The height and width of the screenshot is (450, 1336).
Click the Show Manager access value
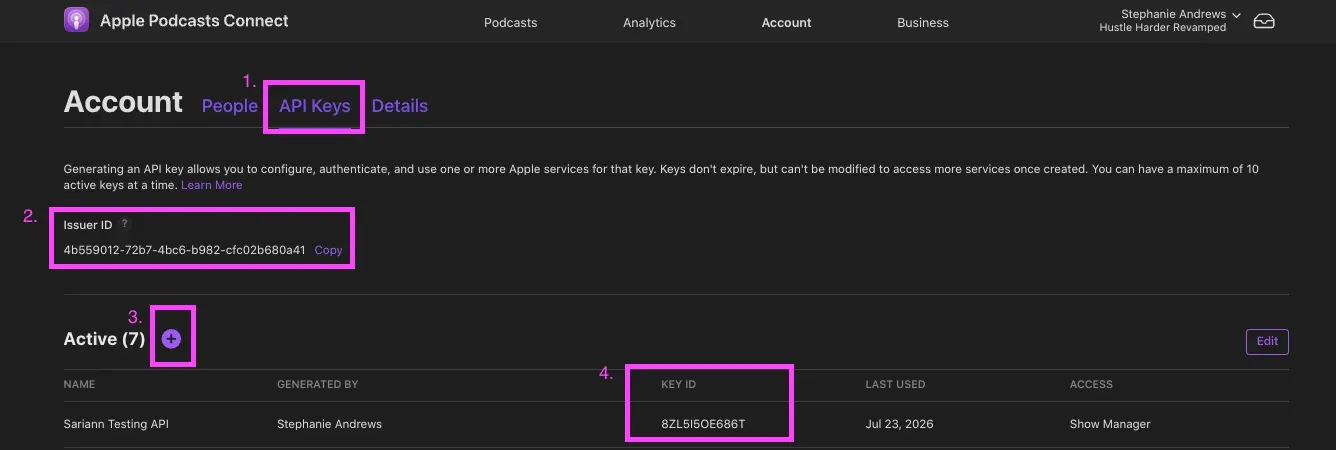point(1110,424)
